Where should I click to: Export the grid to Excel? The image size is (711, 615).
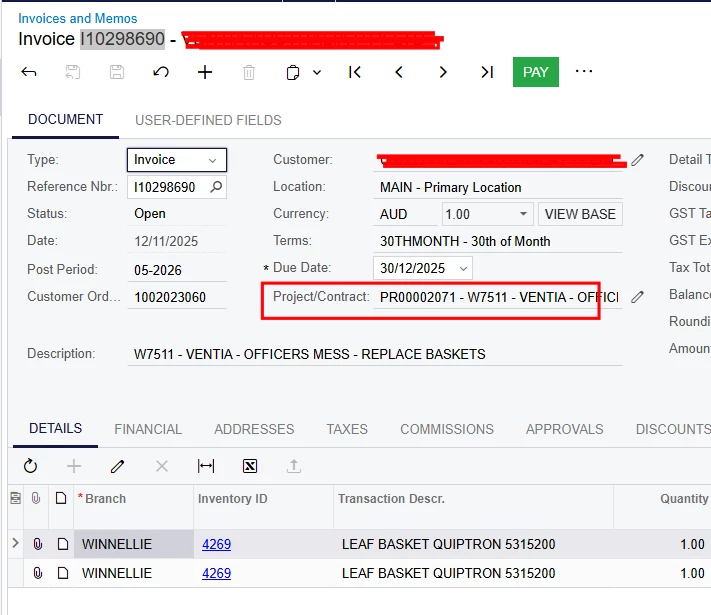pos(250,466)
